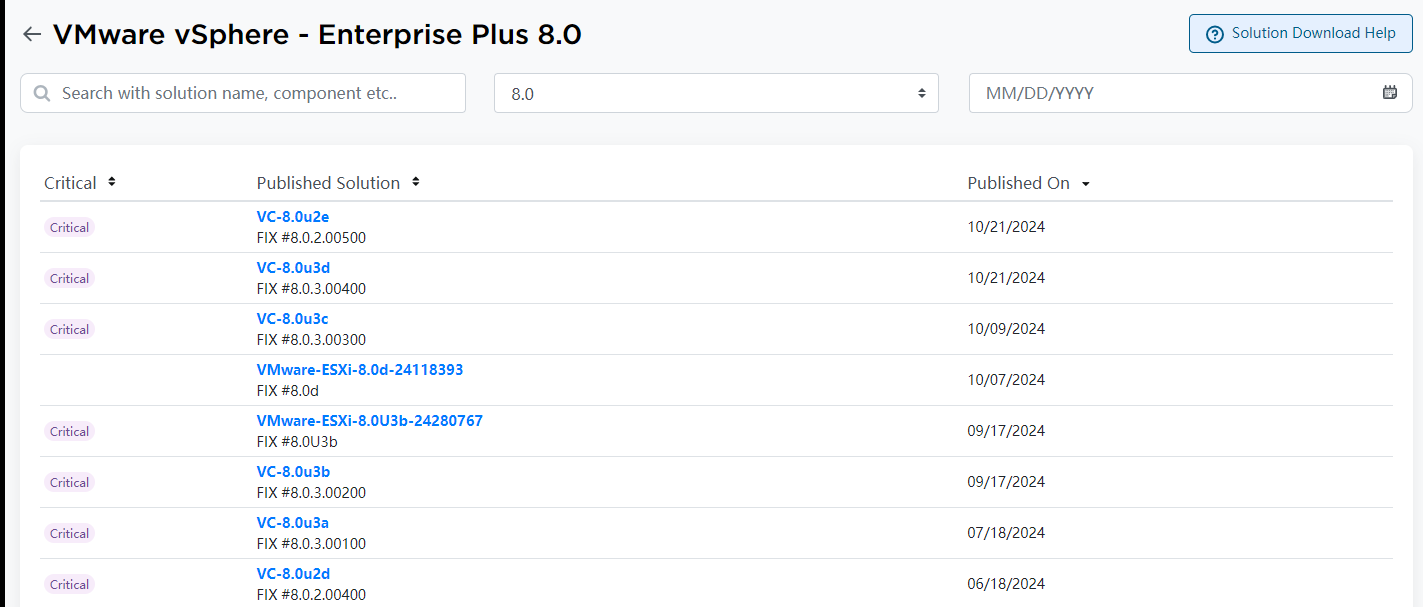
Task: Click date 10/07/2024
Action: (1006, 380)
